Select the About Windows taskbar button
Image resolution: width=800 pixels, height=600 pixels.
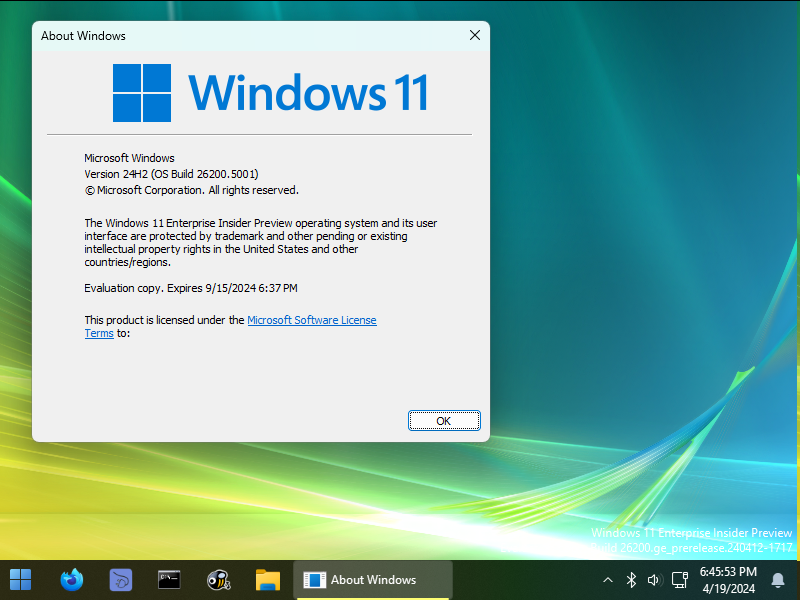coord(372,580)
